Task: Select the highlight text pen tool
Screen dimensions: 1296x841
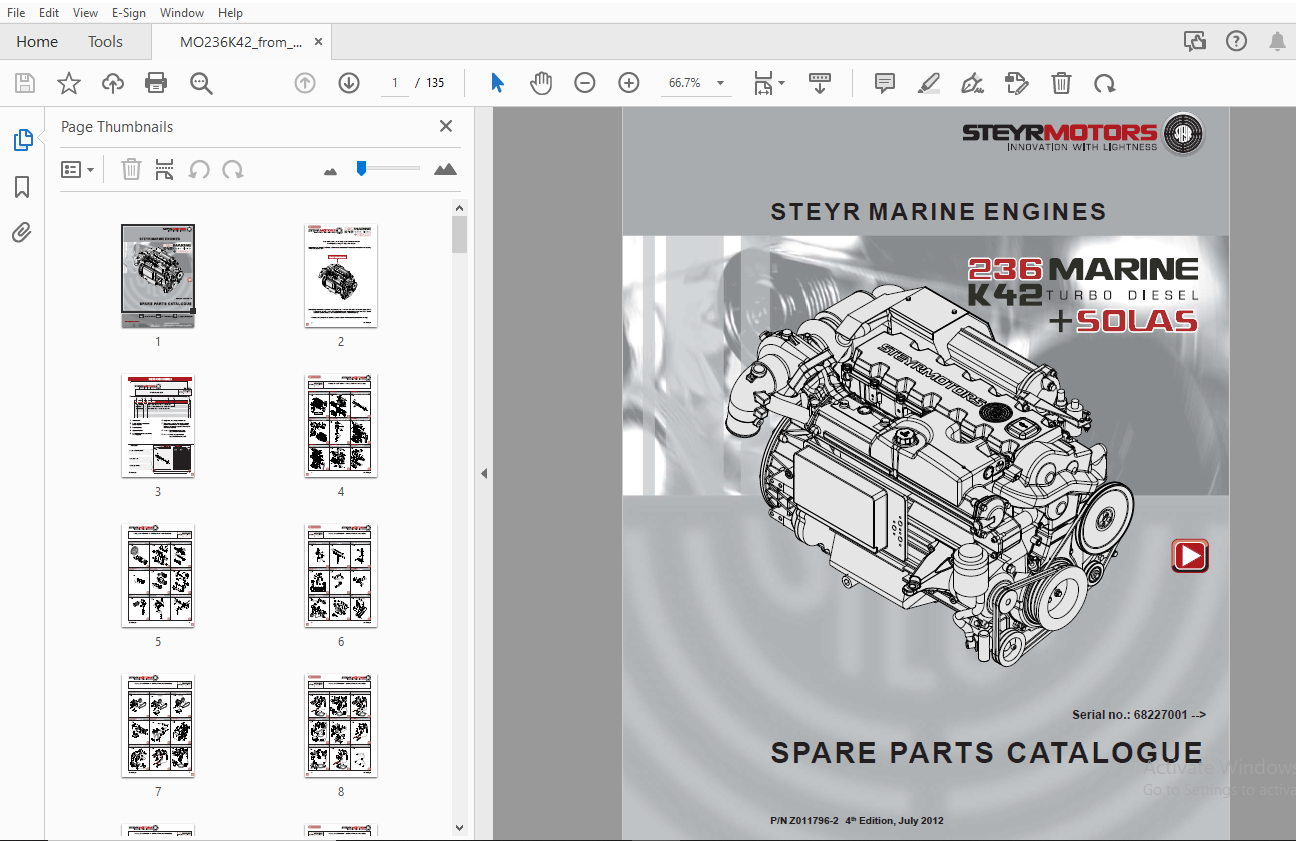Action: 928,83
